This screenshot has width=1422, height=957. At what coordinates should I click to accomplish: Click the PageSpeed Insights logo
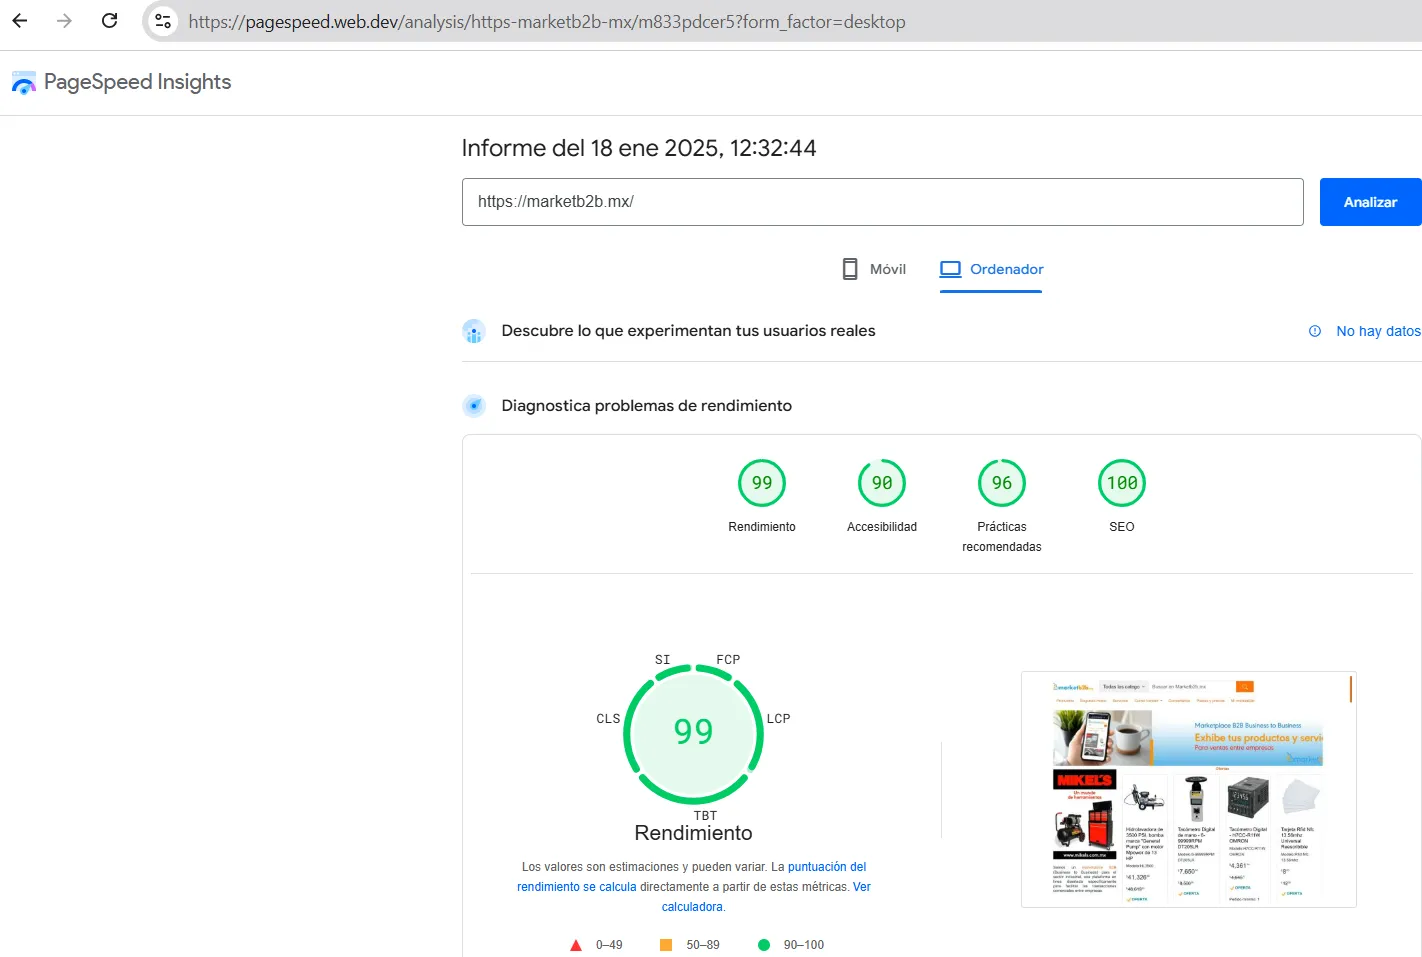[24, 83]
